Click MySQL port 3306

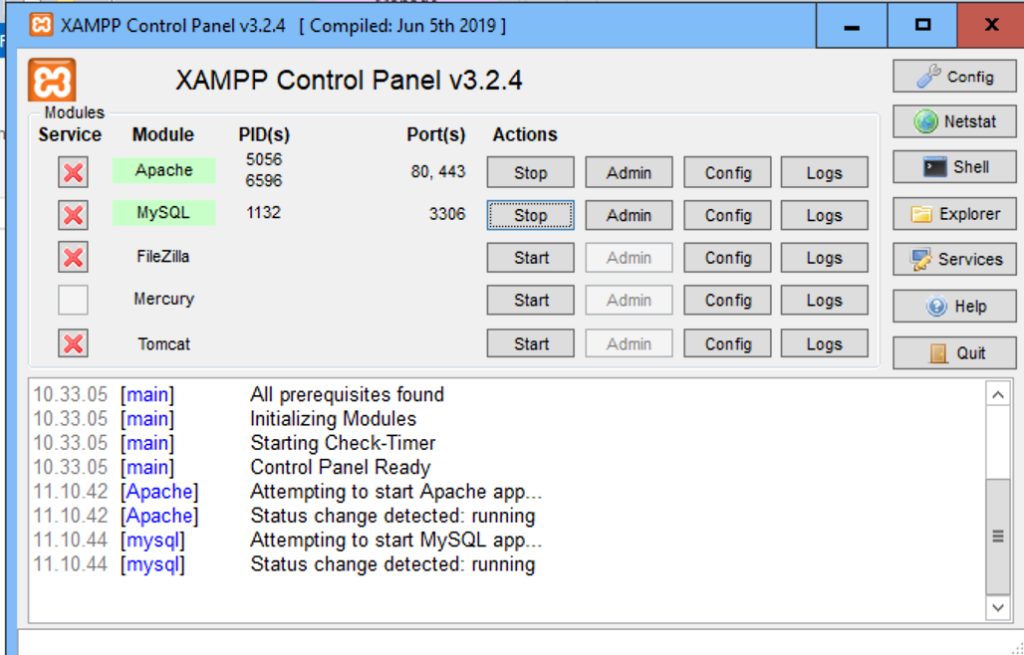[447, 214]
